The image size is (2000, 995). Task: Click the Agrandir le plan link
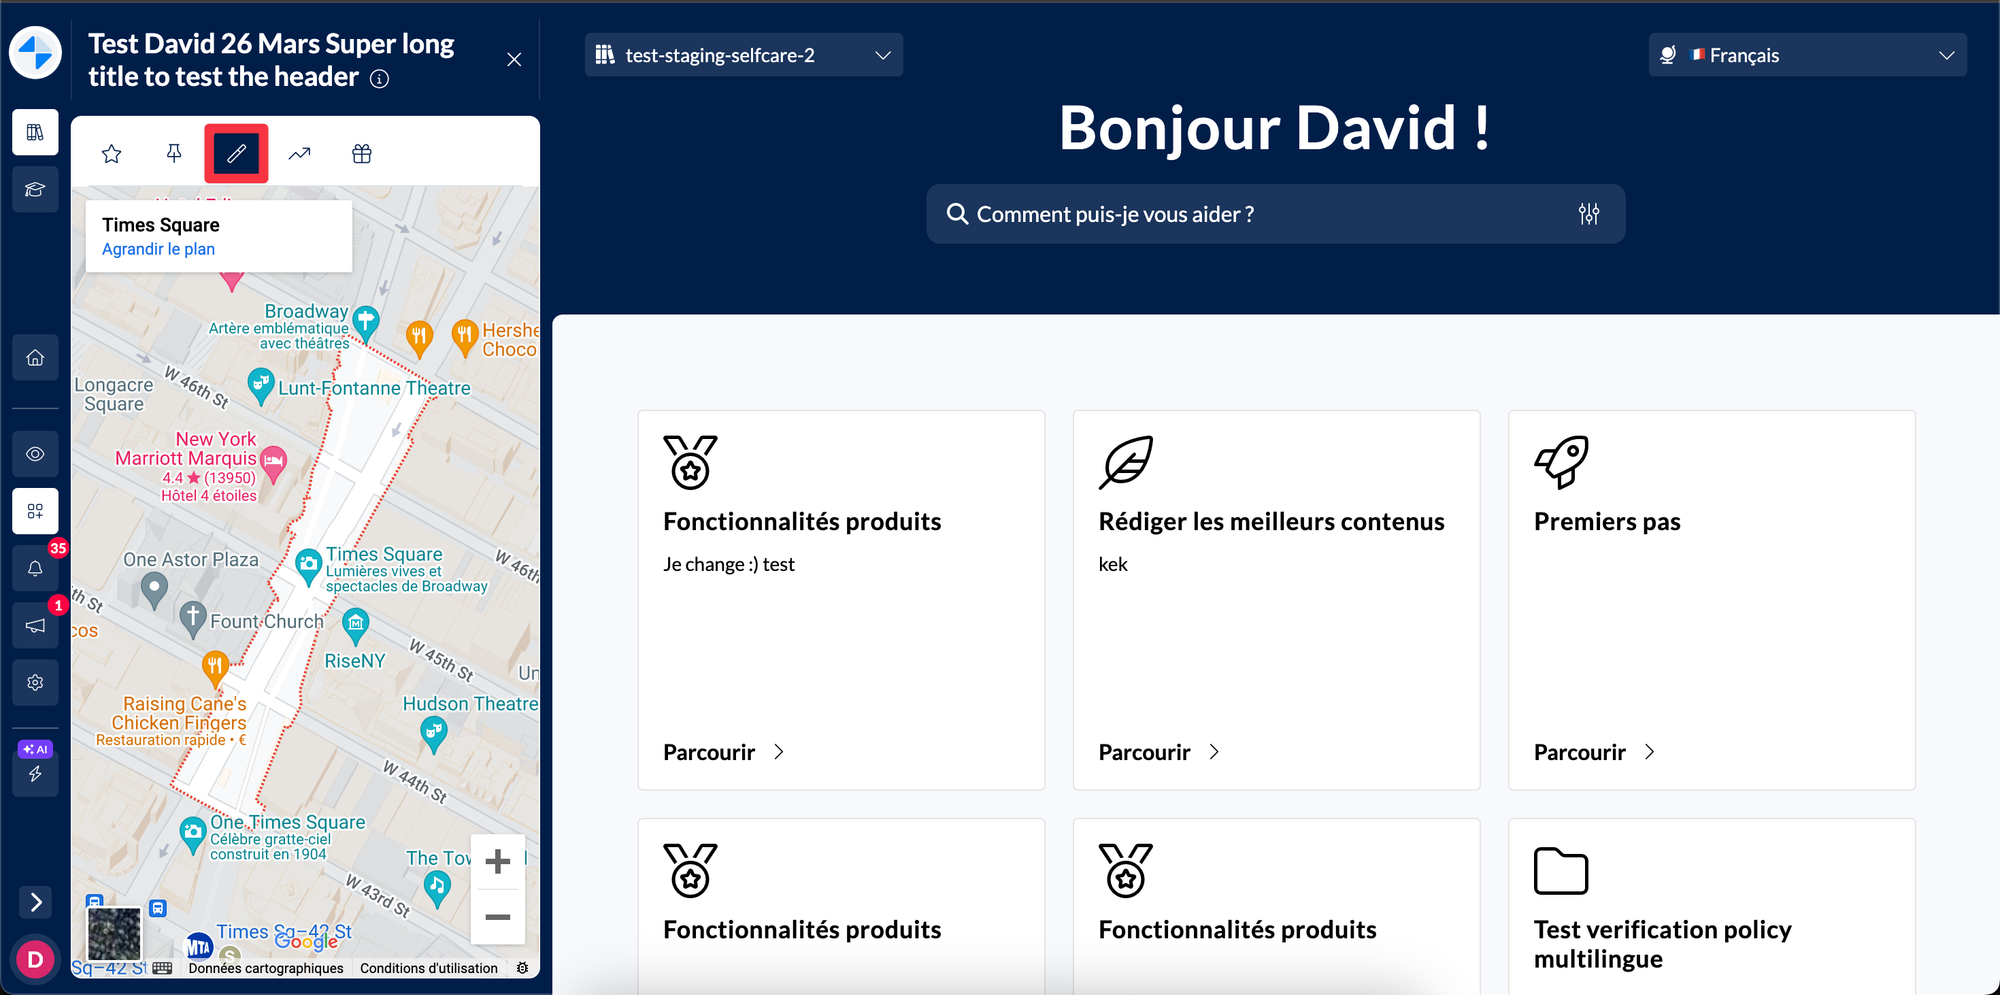click(158, 249)
